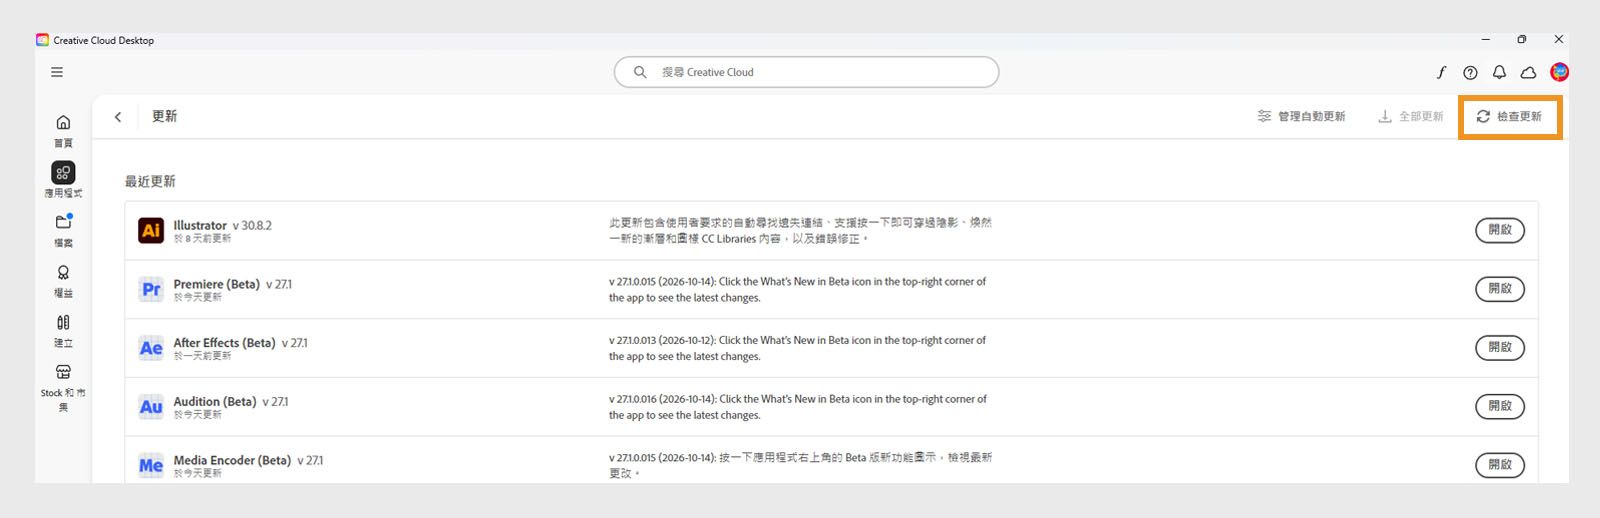1600x518 pixels.
Task: Click 於一天前更新 under After Effects
Action: tap(202, 356)
